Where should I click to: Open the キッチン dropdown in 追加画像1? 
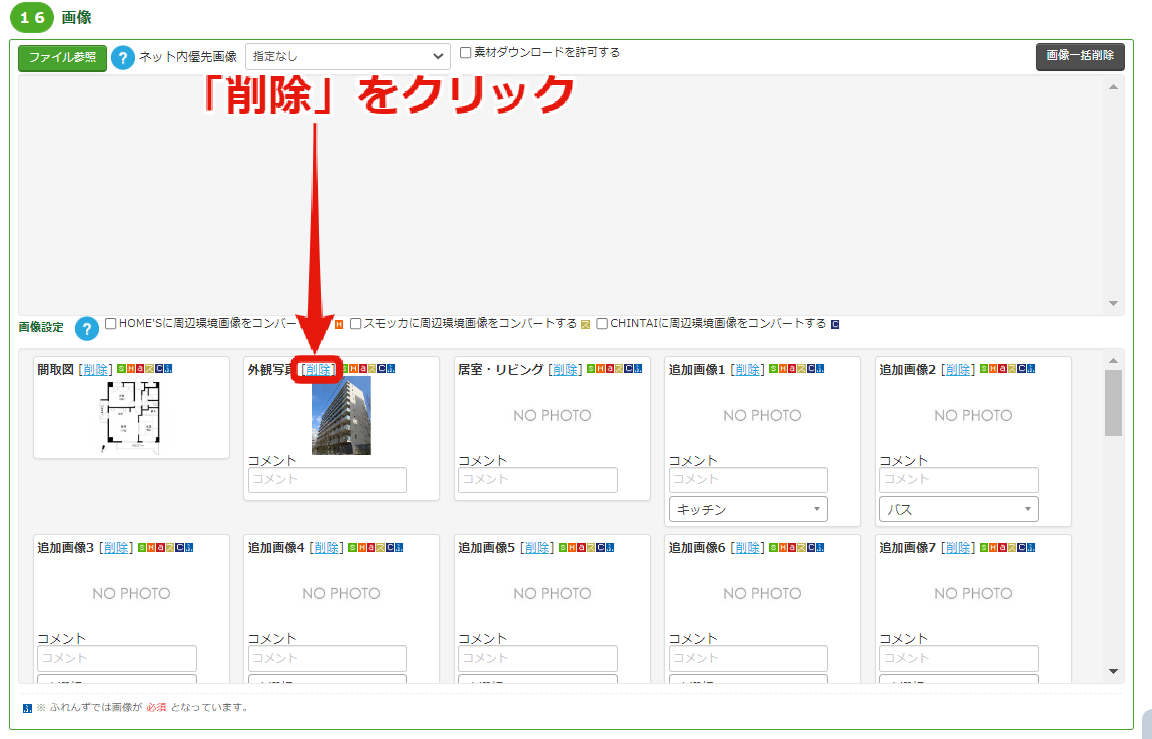[x=748, y=509]
